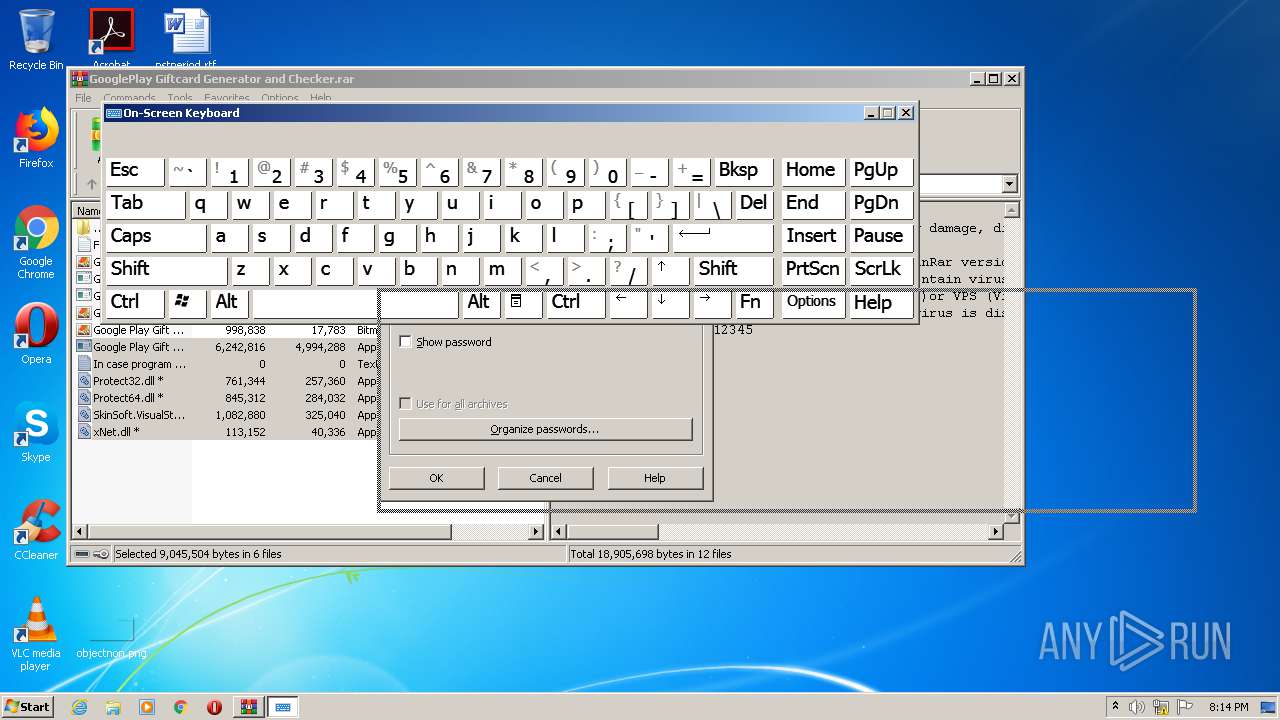Show hidden system tray icons

click(1115, 707)
